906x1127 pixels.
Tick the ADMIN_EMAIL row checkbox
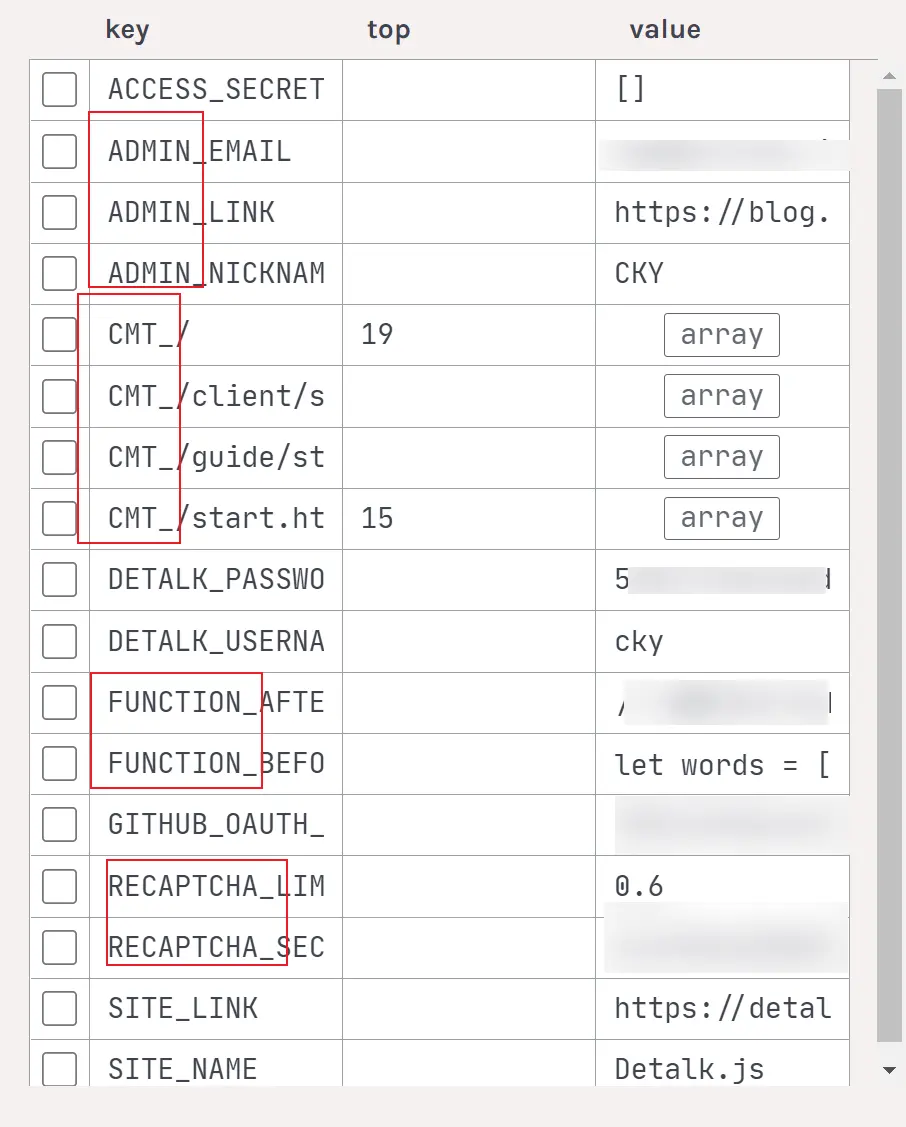[59, 152]
